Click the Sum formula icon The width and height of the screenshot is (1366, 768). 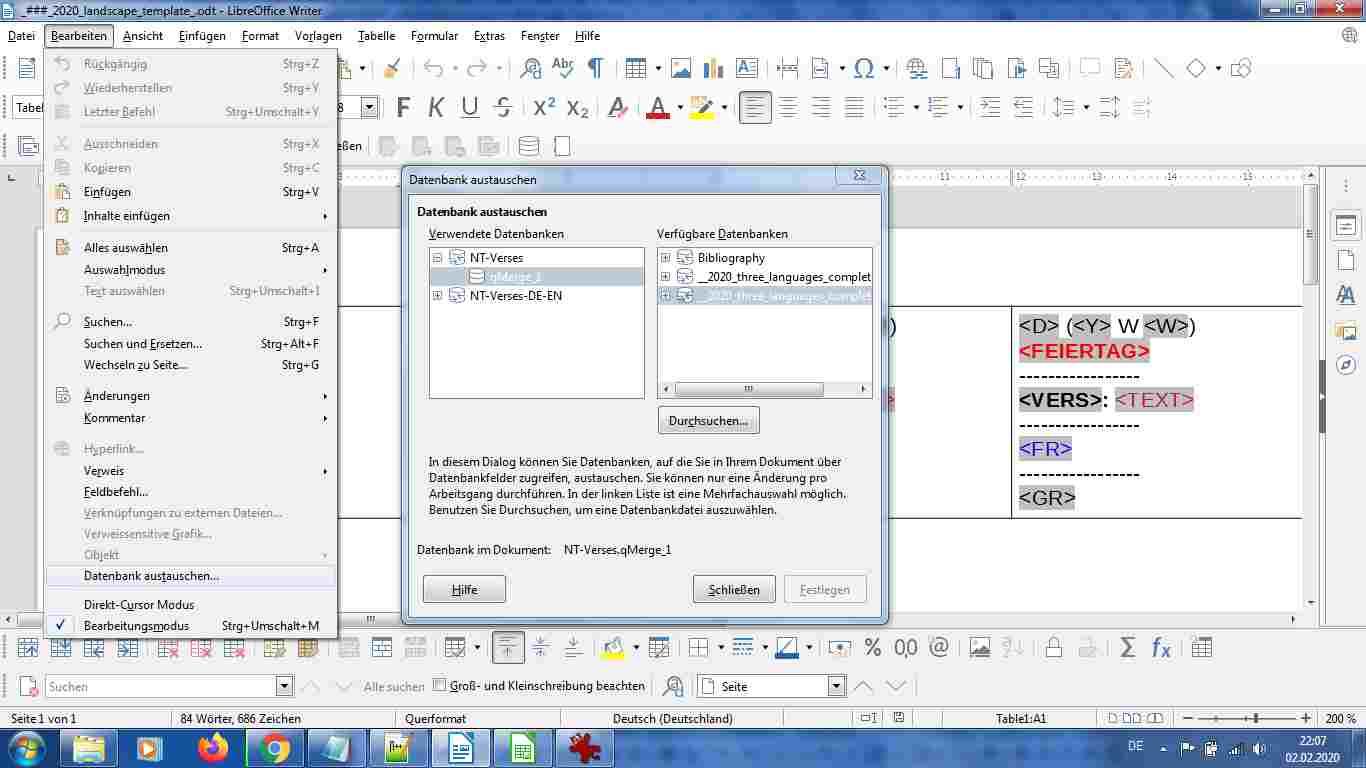coord(1128,647)
